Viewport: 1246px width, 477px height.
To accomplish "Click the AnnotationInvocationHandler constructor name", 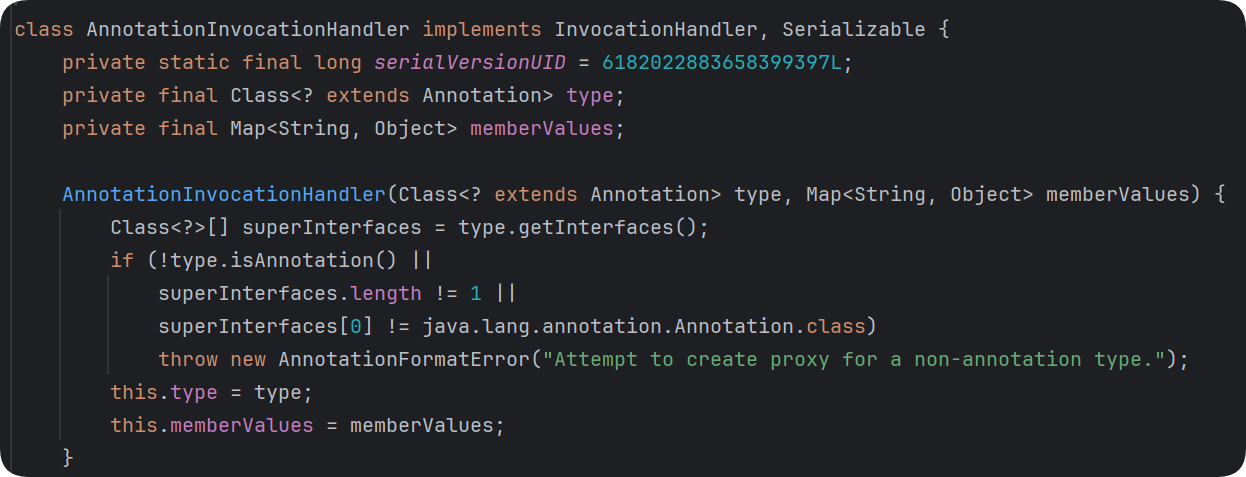I will [x=224, y=194].
